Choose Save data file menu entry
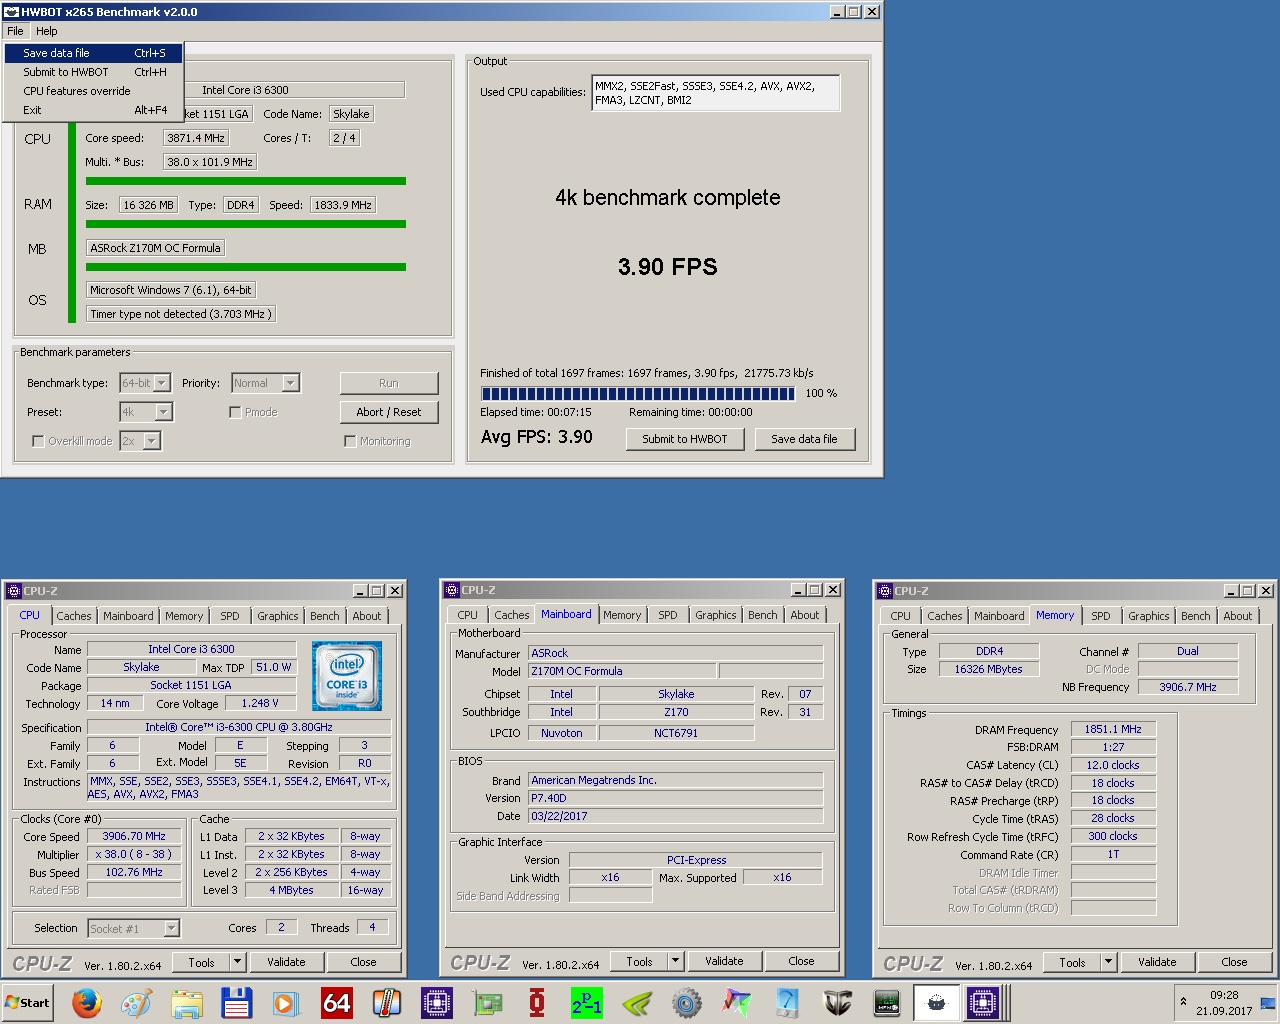 click(x=93, y=53)
